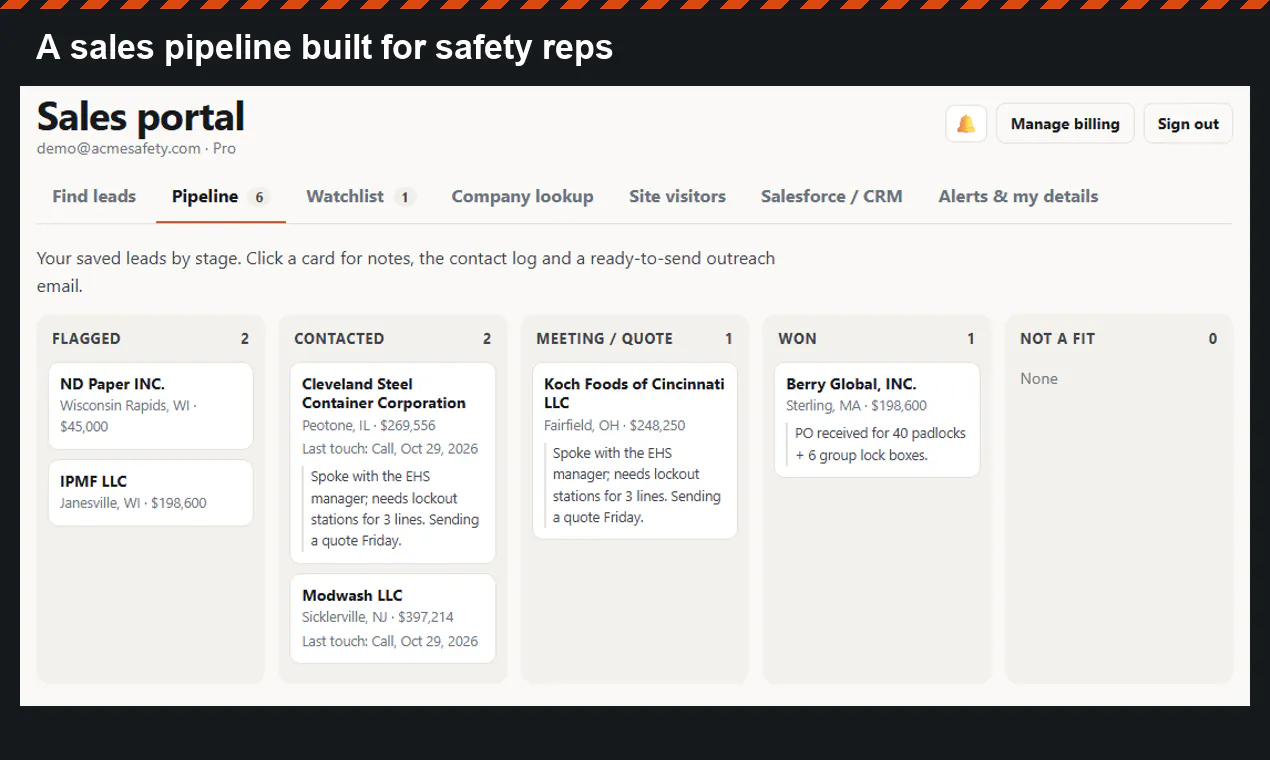Click Modwash 'Last touch: Call, Oct 29, 2026'
Viewport: 1270px width, 760px height.
(x=390, y=641)
